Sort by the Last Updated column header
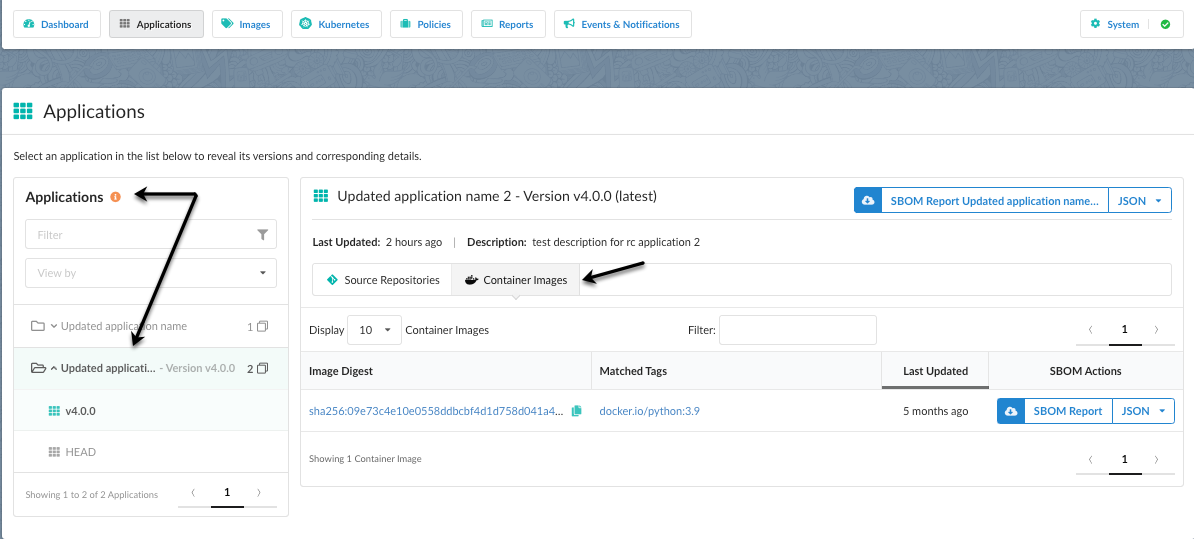 [x=935, y=371]
